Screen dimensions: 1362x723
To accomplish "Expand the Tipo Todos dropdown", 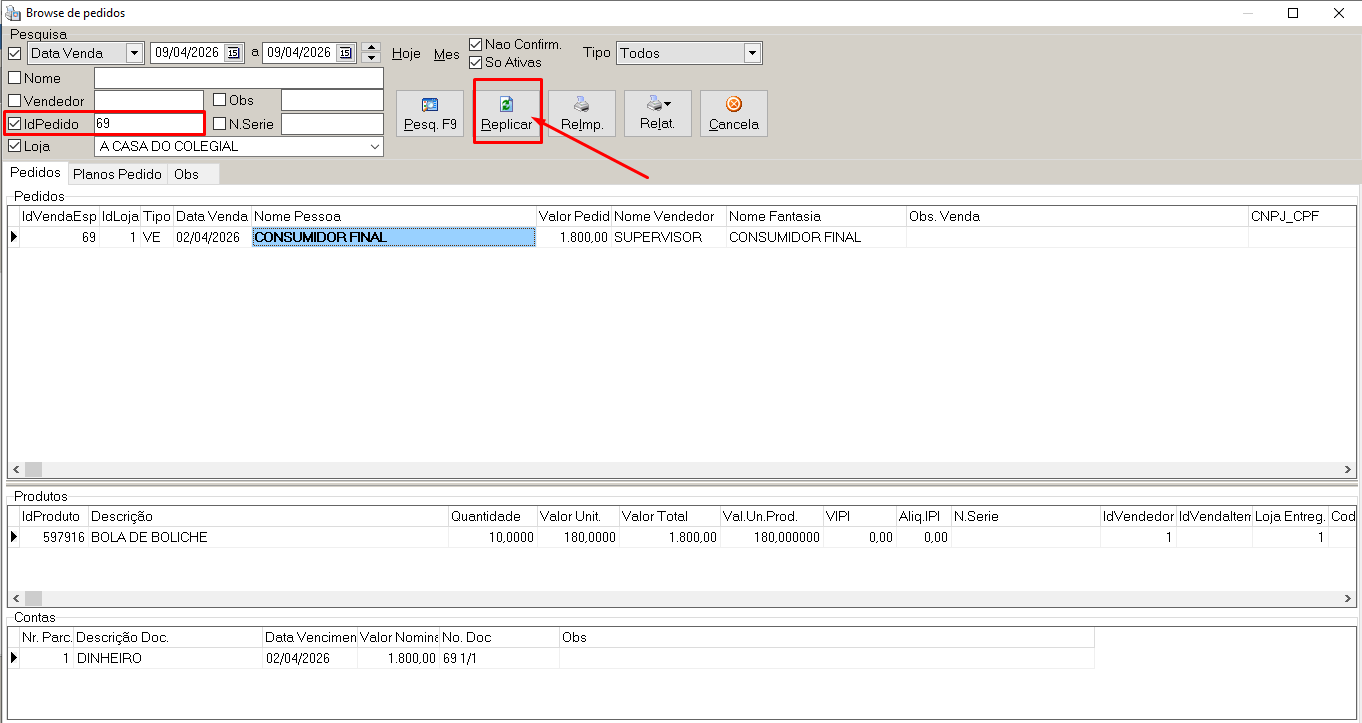I will coord(752,53).
